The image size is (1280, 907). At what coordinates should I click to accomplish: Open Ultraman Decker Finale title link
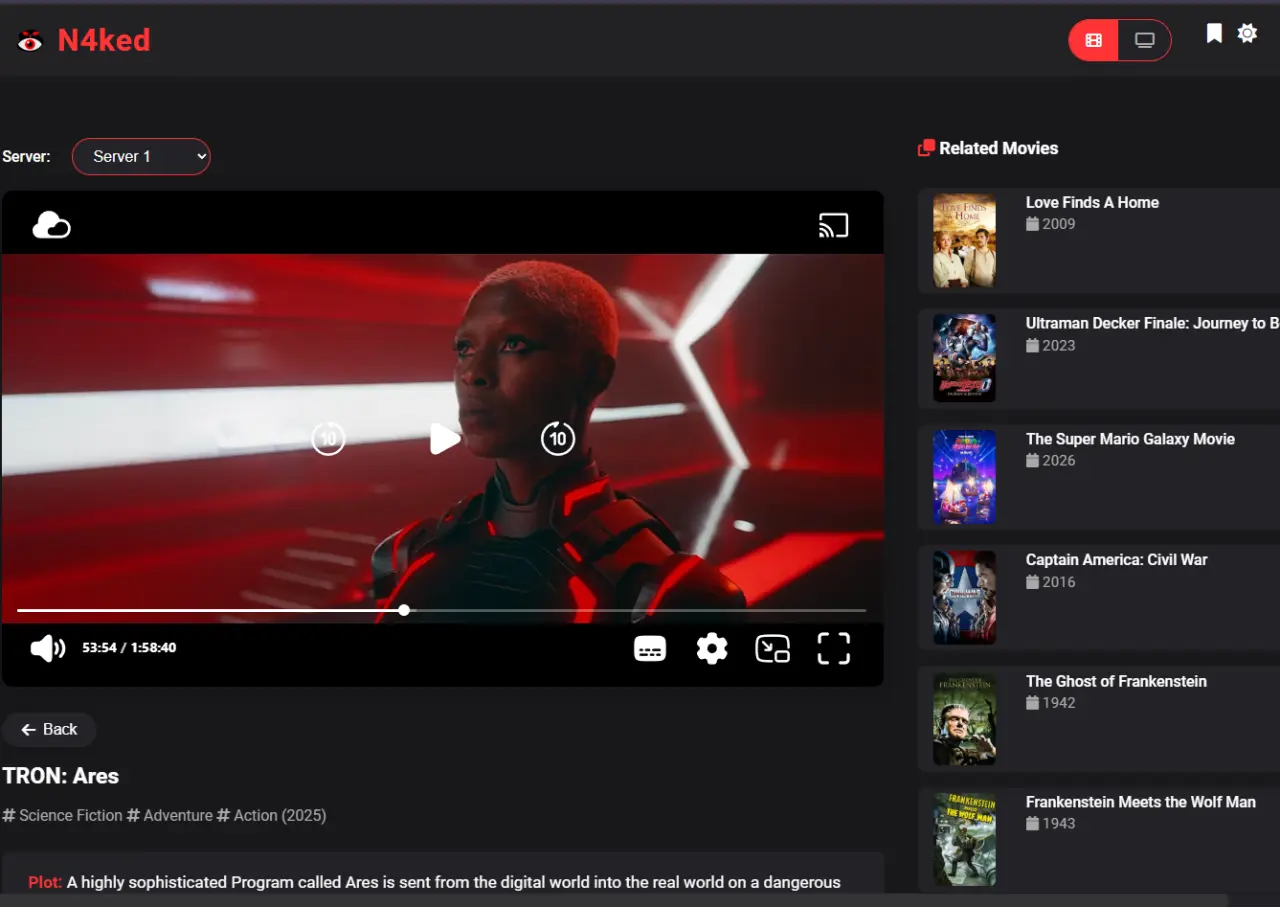pyautogui.click(x=1152, y=323)
